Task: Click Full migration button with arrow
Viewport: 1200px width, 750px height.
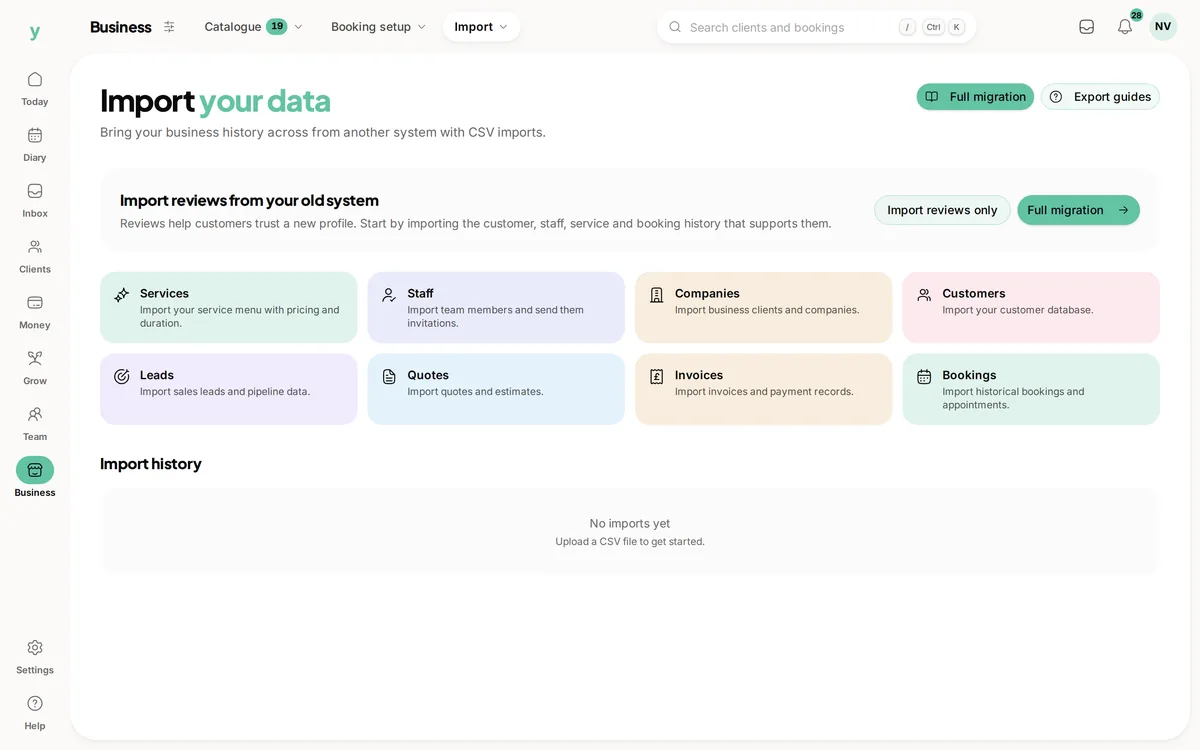Action: (1078, 210)
